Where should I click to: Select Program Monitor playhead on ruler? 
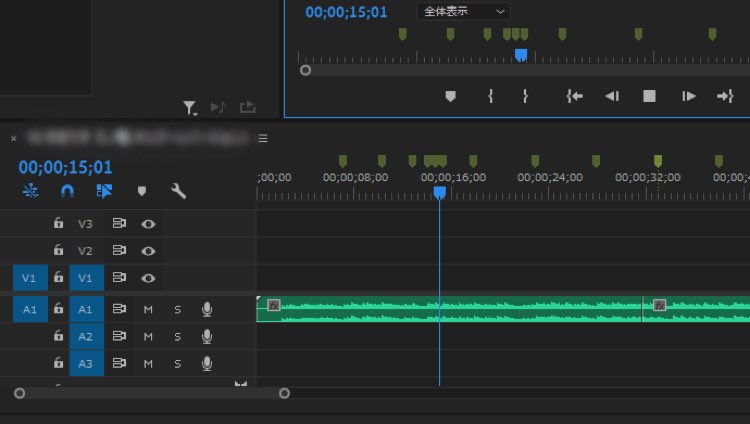click(521, 56)
